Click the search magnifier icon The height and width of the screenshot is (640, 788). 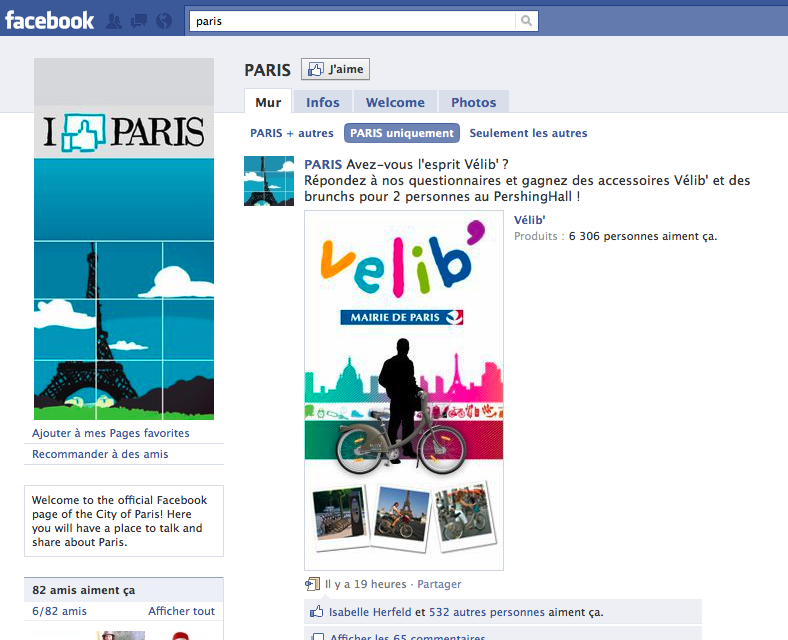click(526, 21)
